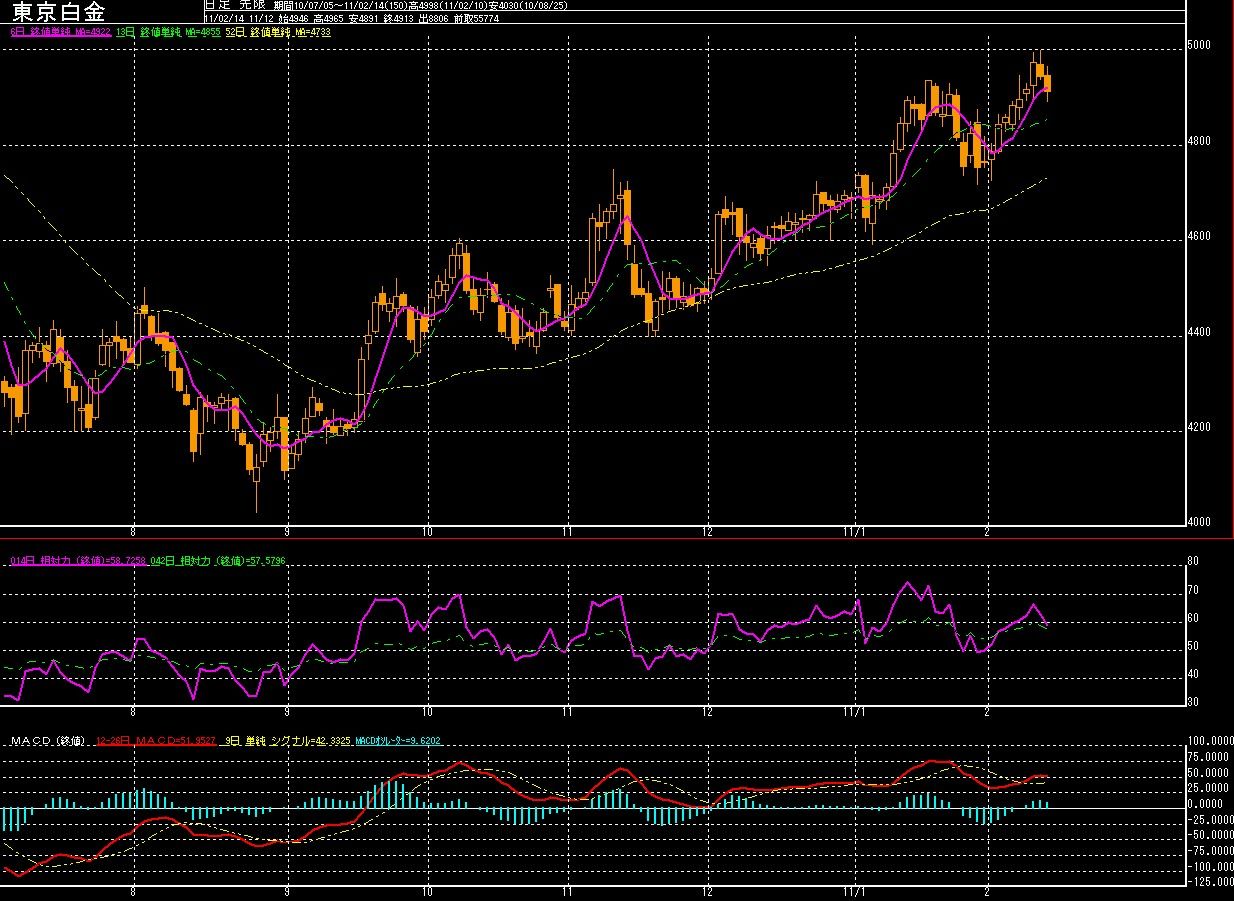Click the 80 label on the RSI axis

pyautogui.click(x=1192, y=561)
